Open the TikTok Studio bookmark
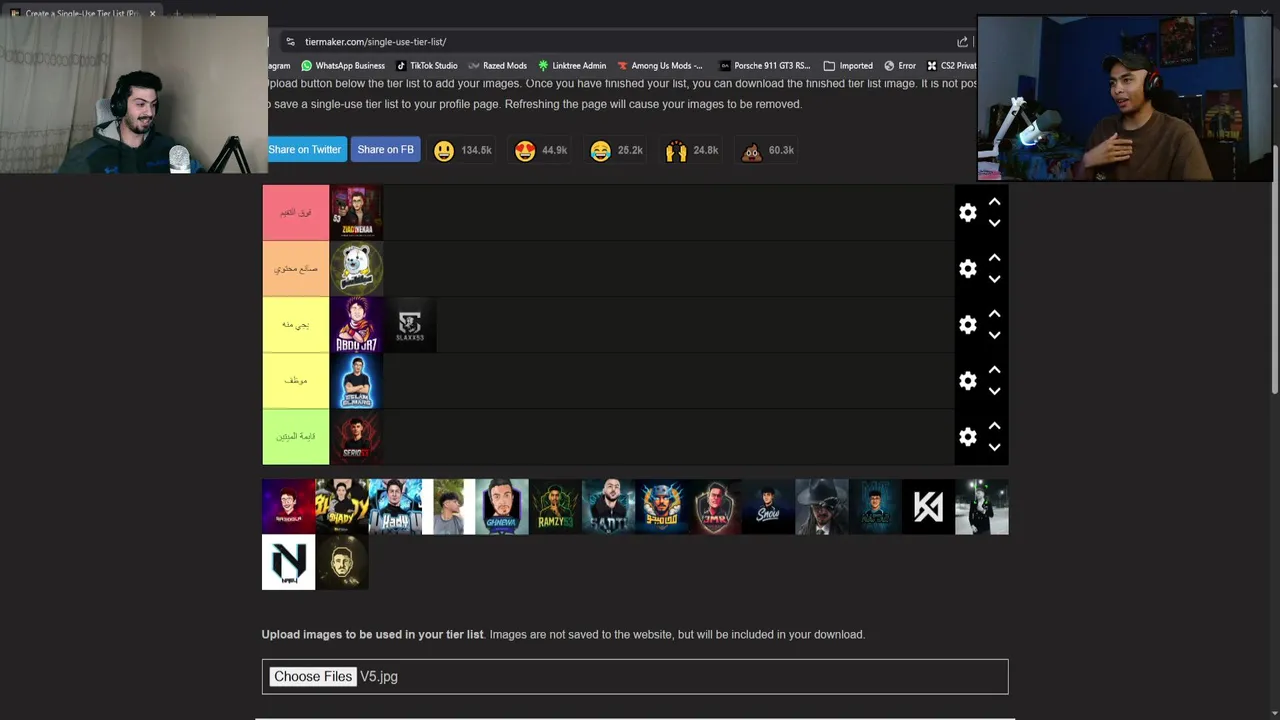 coord(426,66)
